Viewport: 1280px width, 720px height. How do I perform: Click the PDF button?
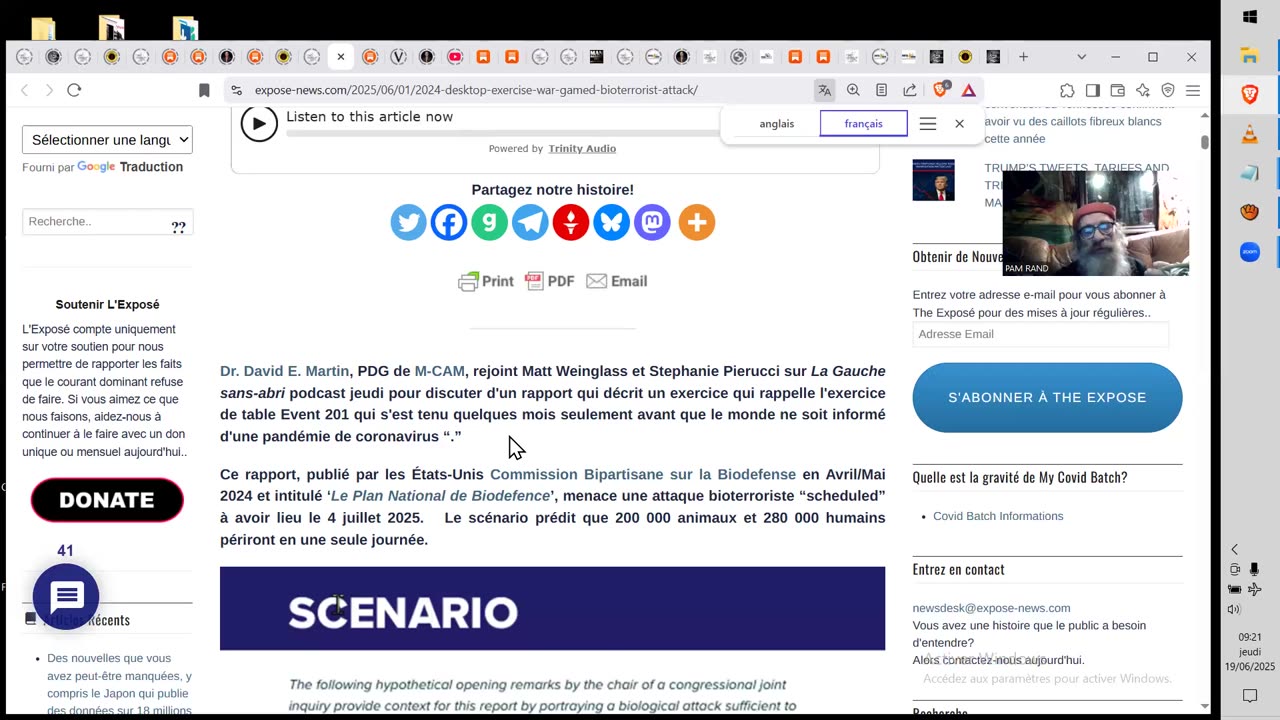coord(550,281)
